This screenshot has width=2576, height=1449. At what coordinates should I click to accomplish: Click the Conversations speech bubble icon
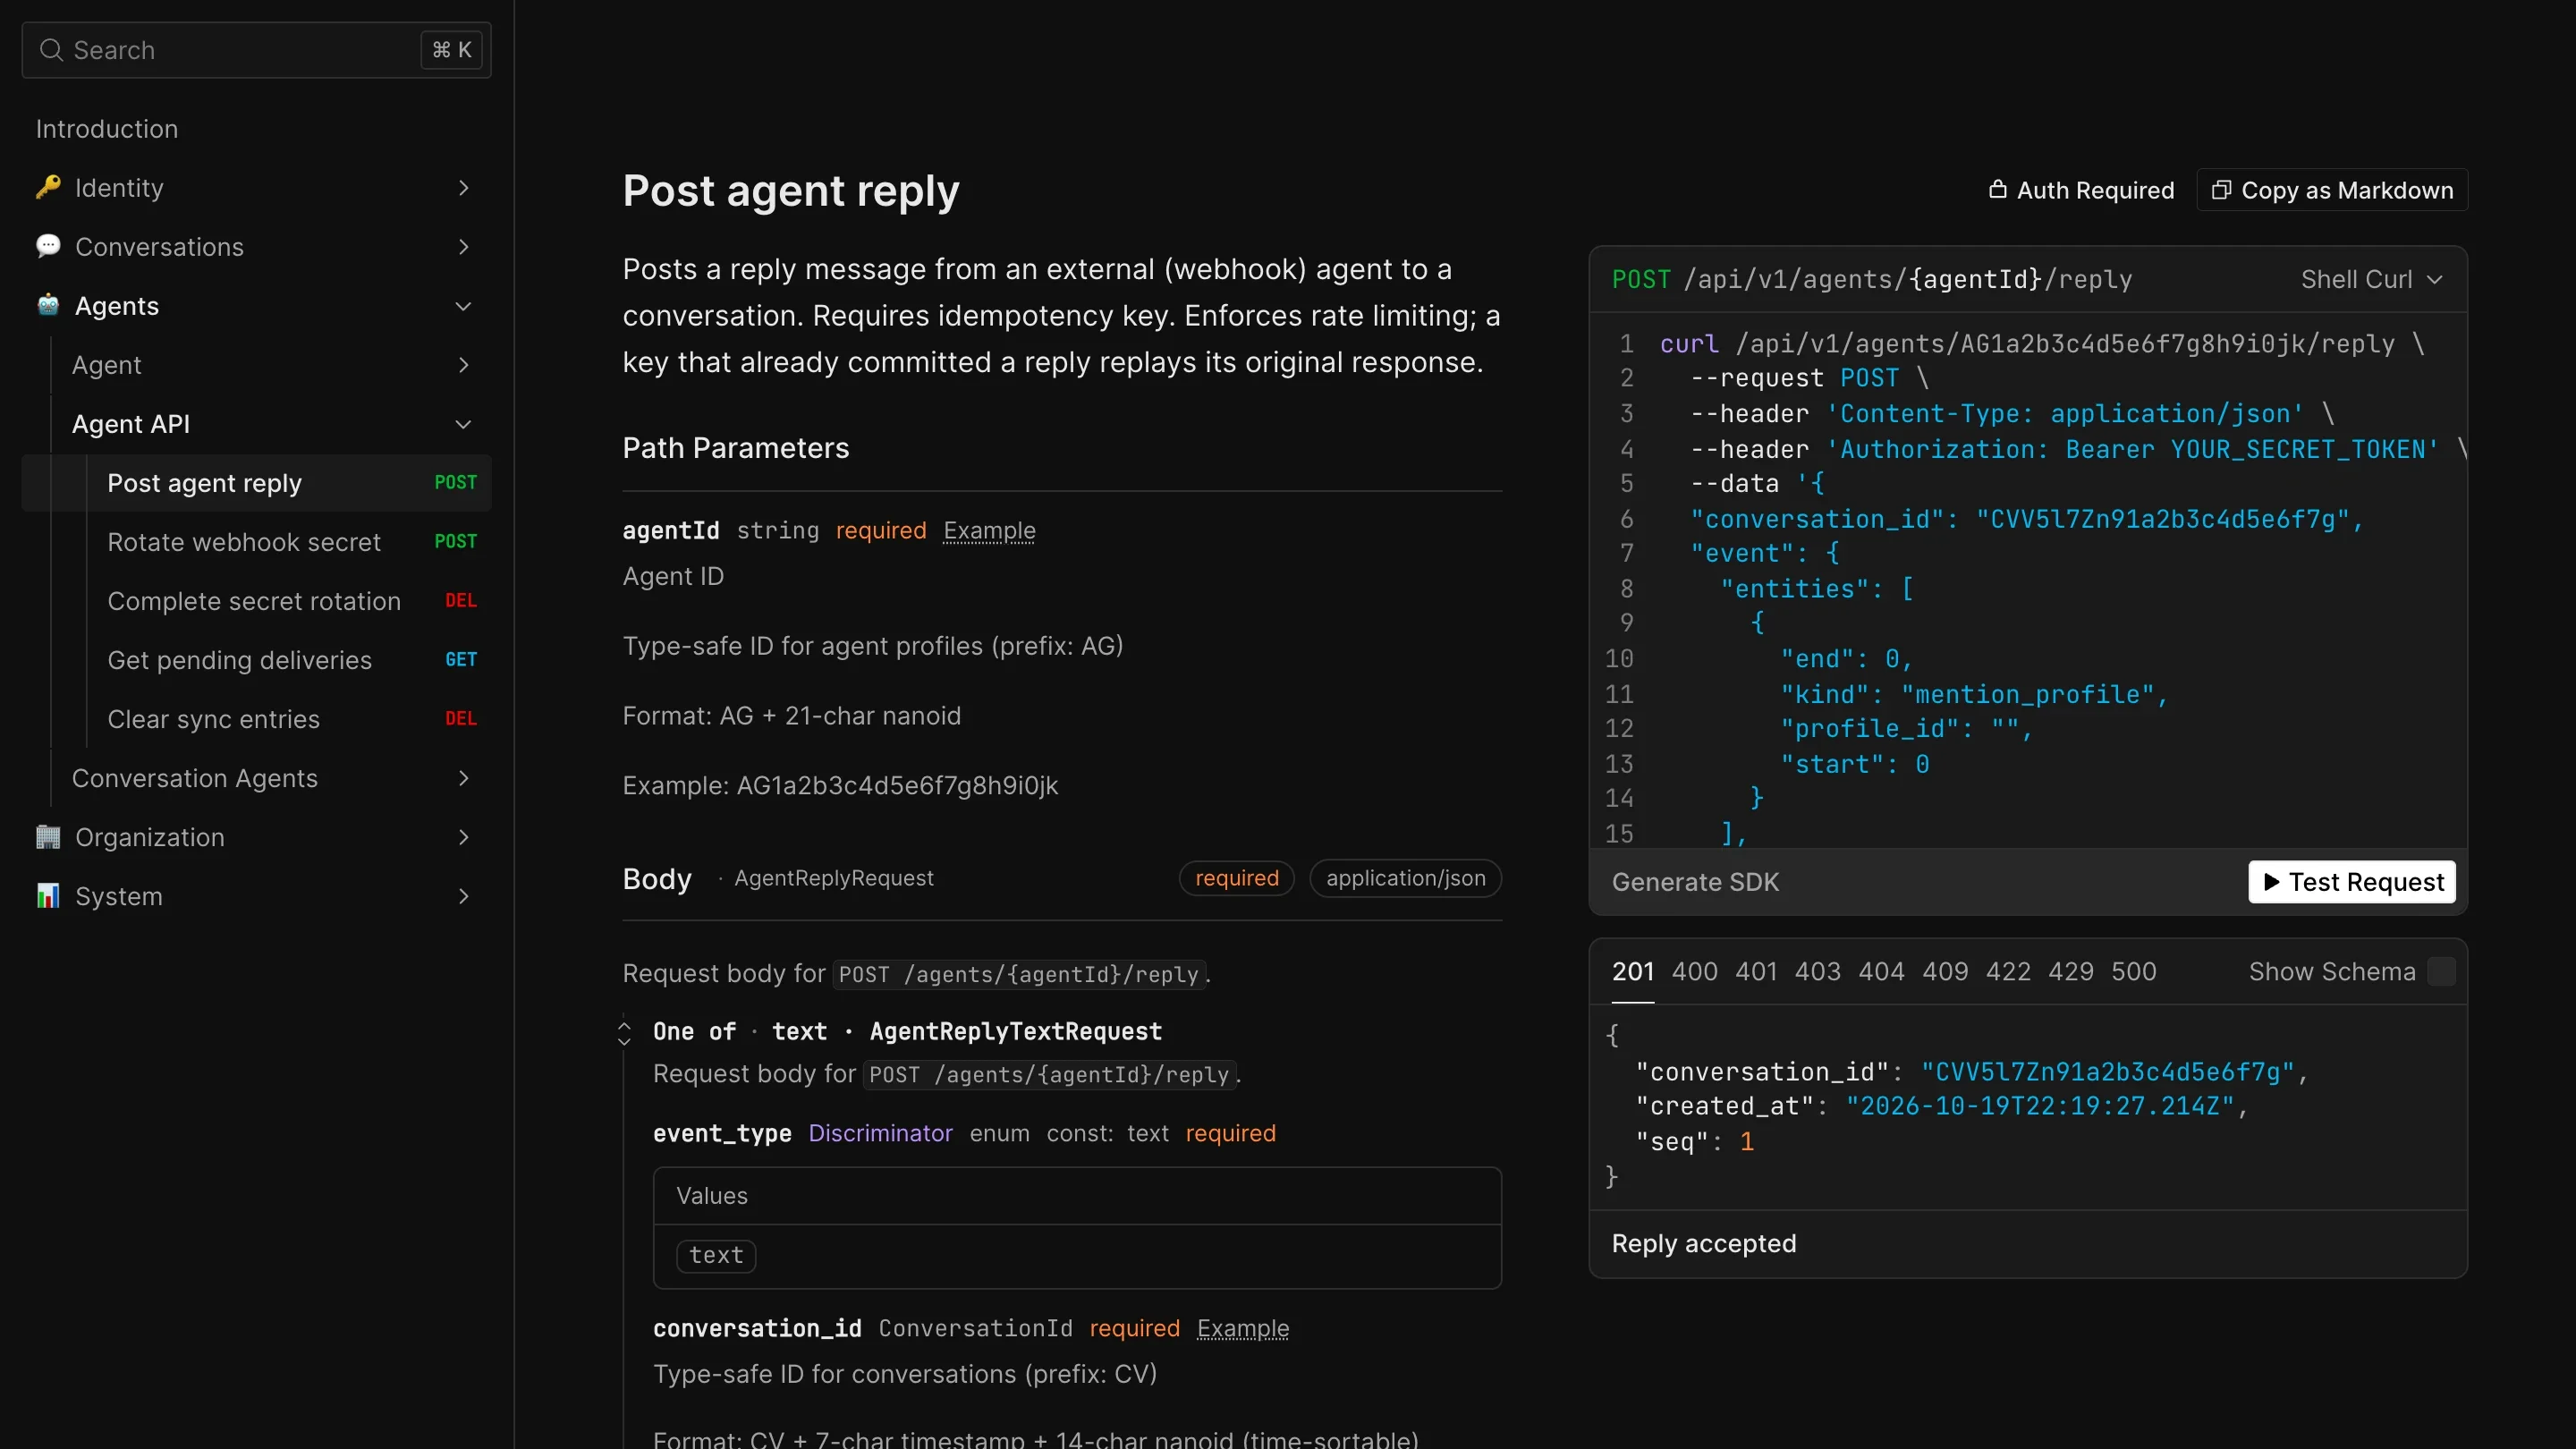[48, 246]
